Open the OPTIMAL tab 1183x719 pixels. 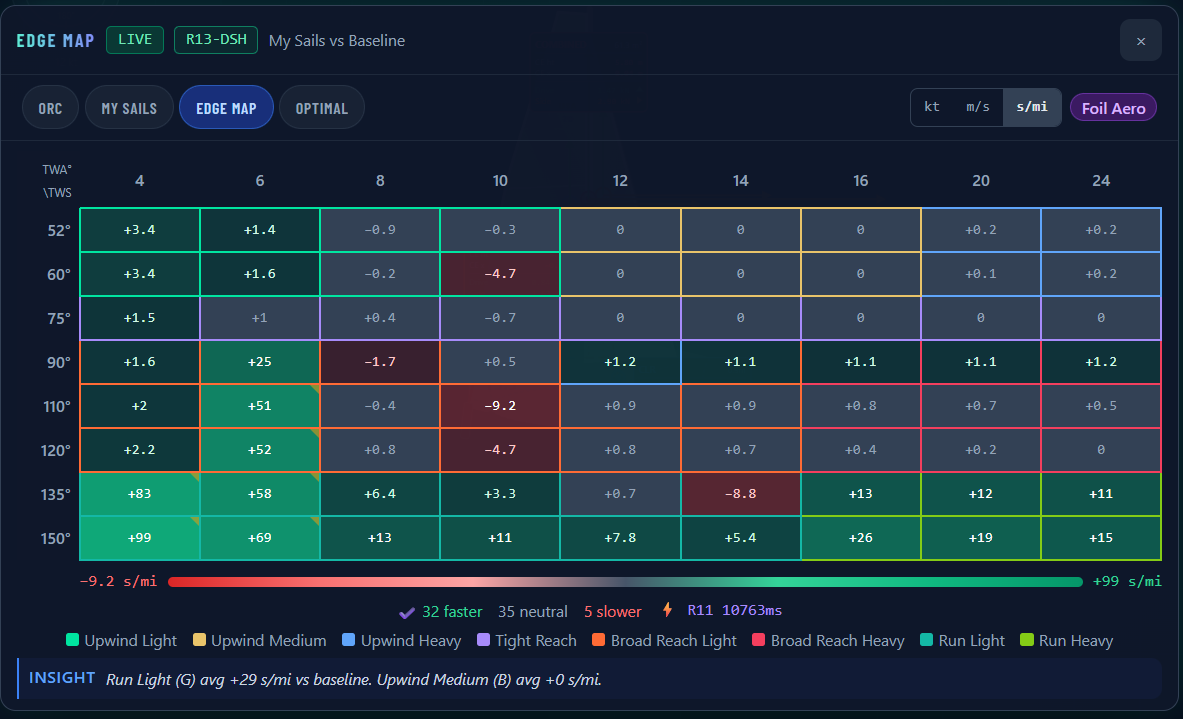[321, 108]
